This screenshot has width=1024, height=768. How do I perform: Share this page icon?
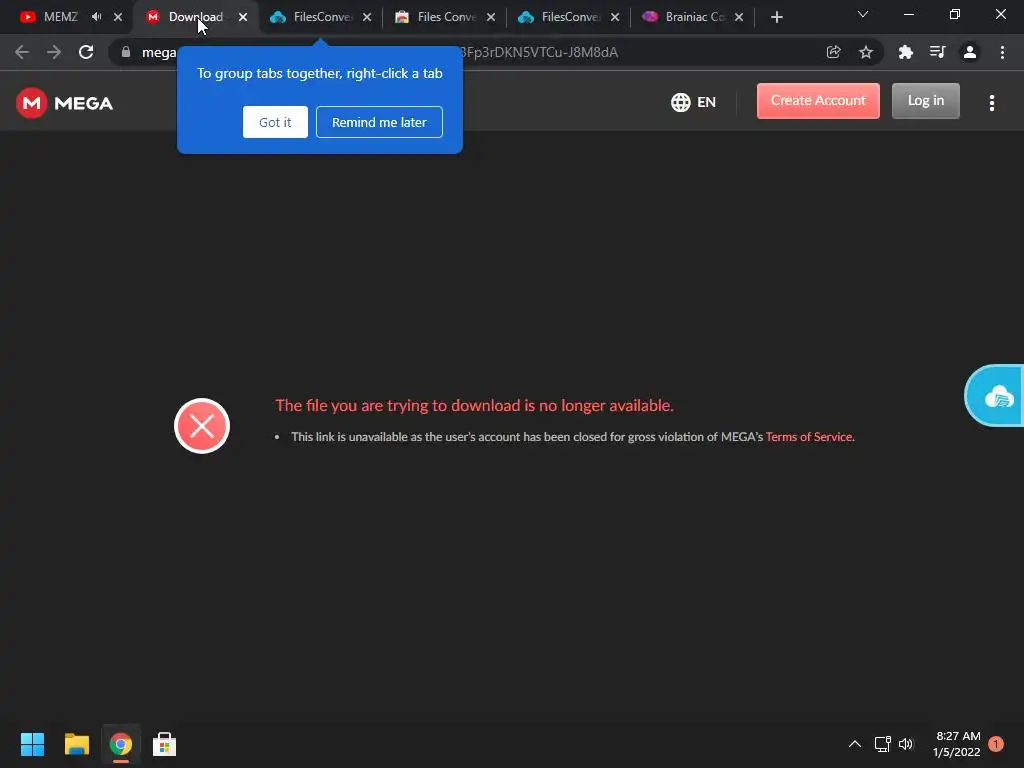(x=833, y=52)
